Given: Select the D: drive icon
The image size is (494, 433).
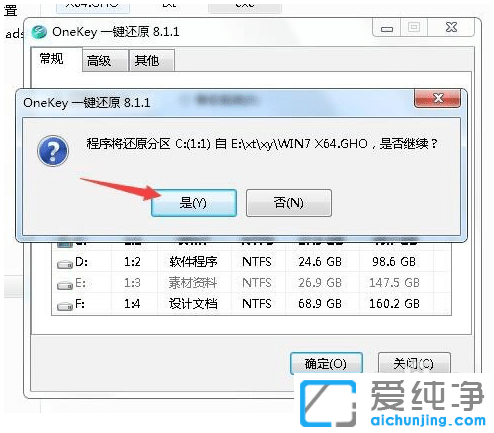Looking at the screenshot, I should (x=65, y=264).
